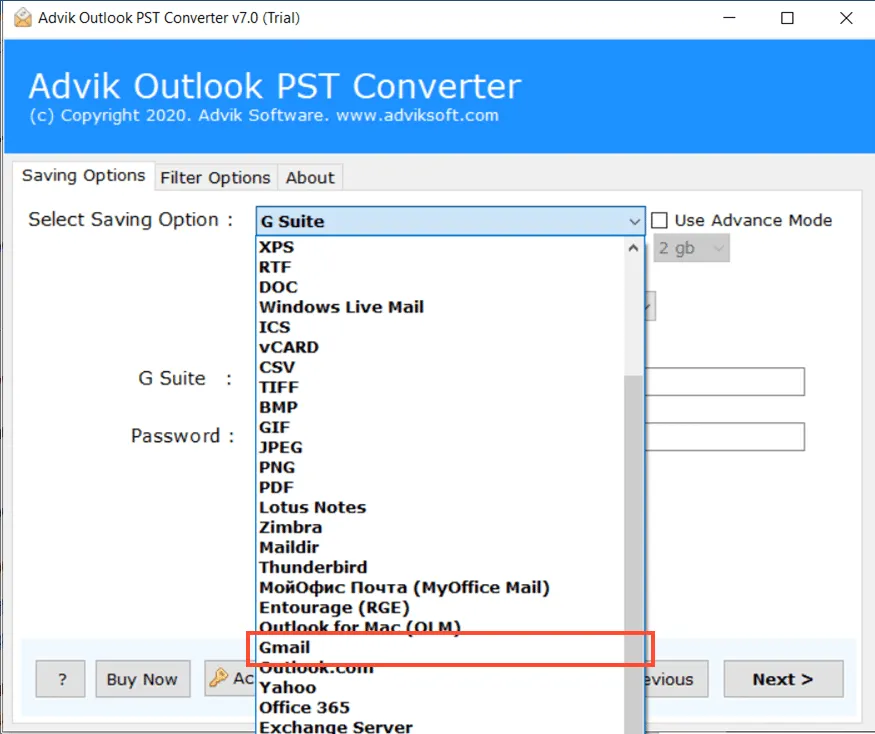Minimize the Advik converter window

point(729,18)
